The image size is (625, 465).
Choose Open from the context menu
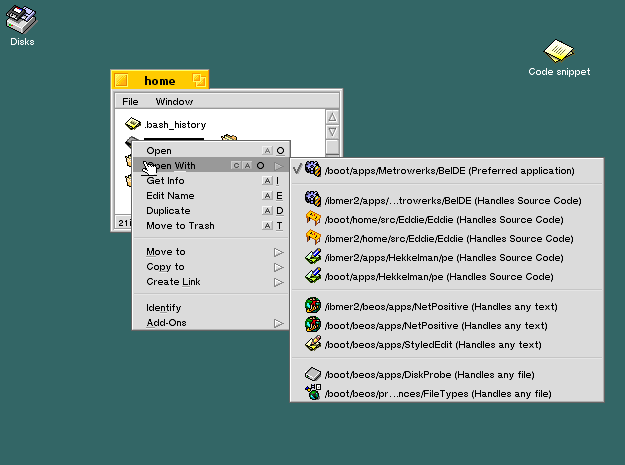210,151
